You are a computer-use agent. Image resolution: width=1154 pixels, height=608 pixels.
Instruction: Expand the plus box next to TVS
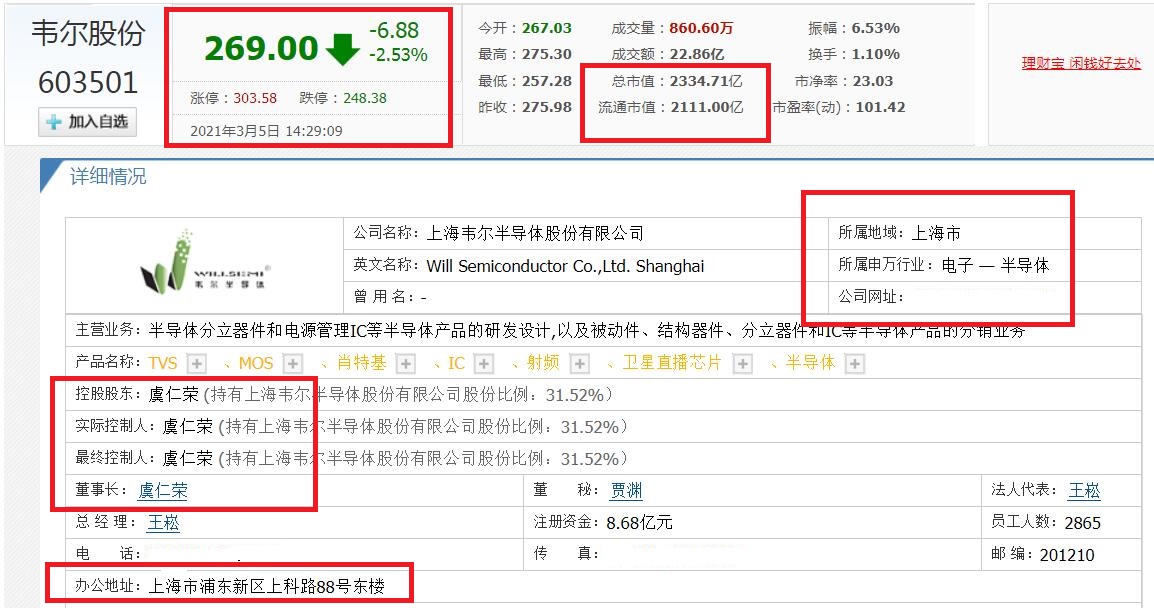tap(197, 364)
